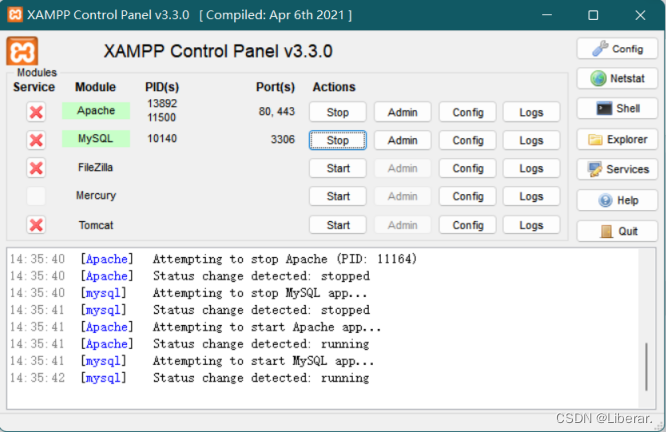Toggle the Apache service red X
This screenshot has width=667, height=433.
pyautogui.click(x=36, y=112)
